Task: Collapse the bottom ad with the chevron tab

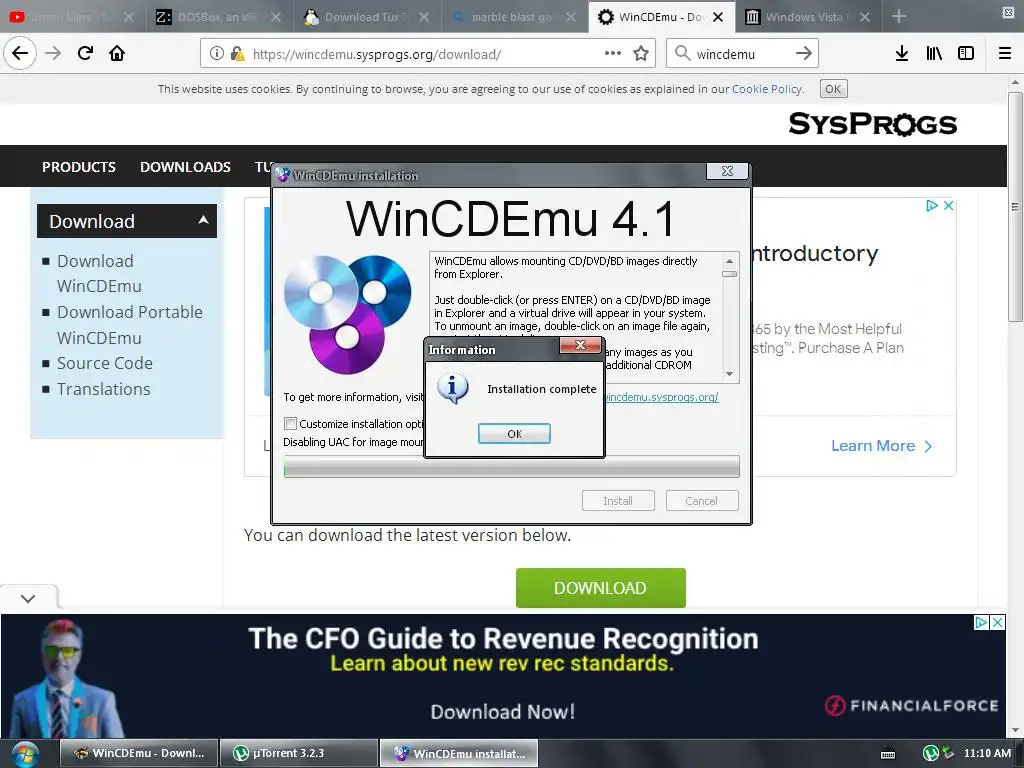Action: point(28,598)
